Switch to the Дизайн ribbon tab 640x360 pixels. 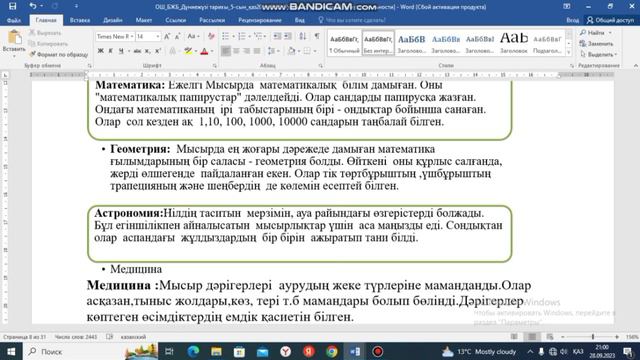click(113, 20)
